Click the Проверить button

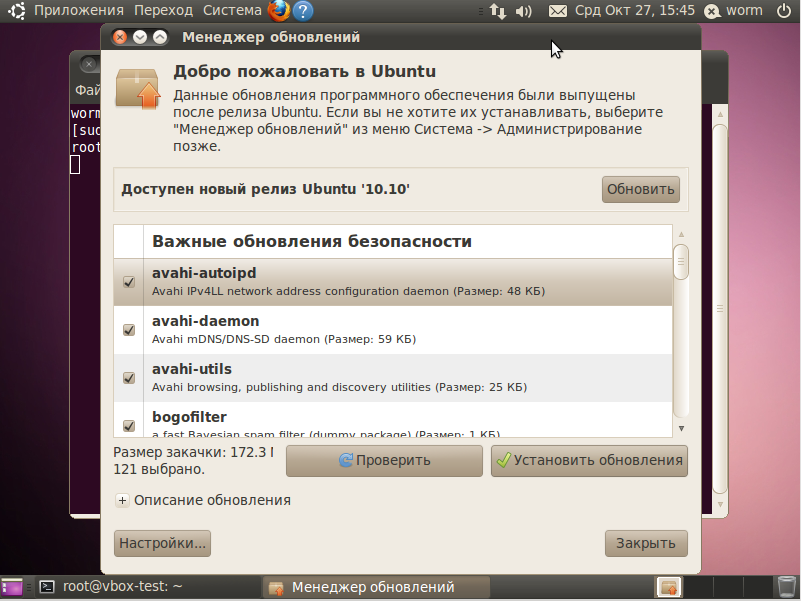tap(384, 460)
